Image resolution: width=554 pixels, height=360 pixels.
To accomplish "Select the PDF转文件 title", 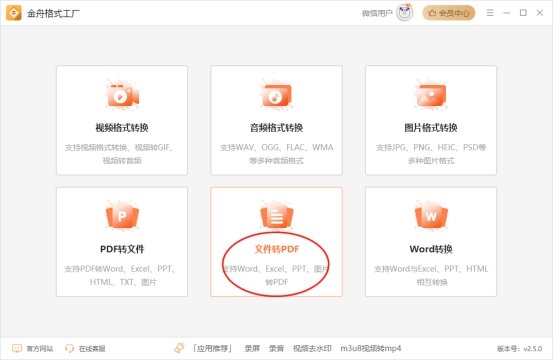I will tap(122, 249).
